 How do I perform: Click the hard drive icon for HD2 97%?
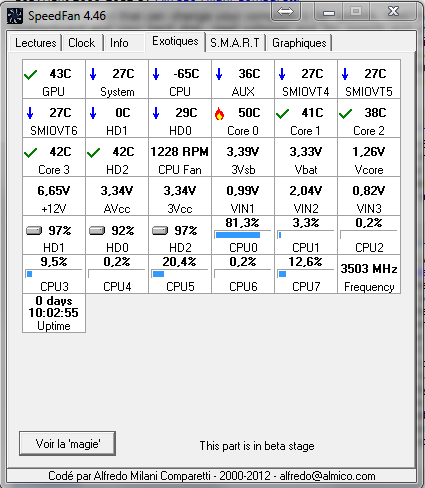[x=160, y=231]
